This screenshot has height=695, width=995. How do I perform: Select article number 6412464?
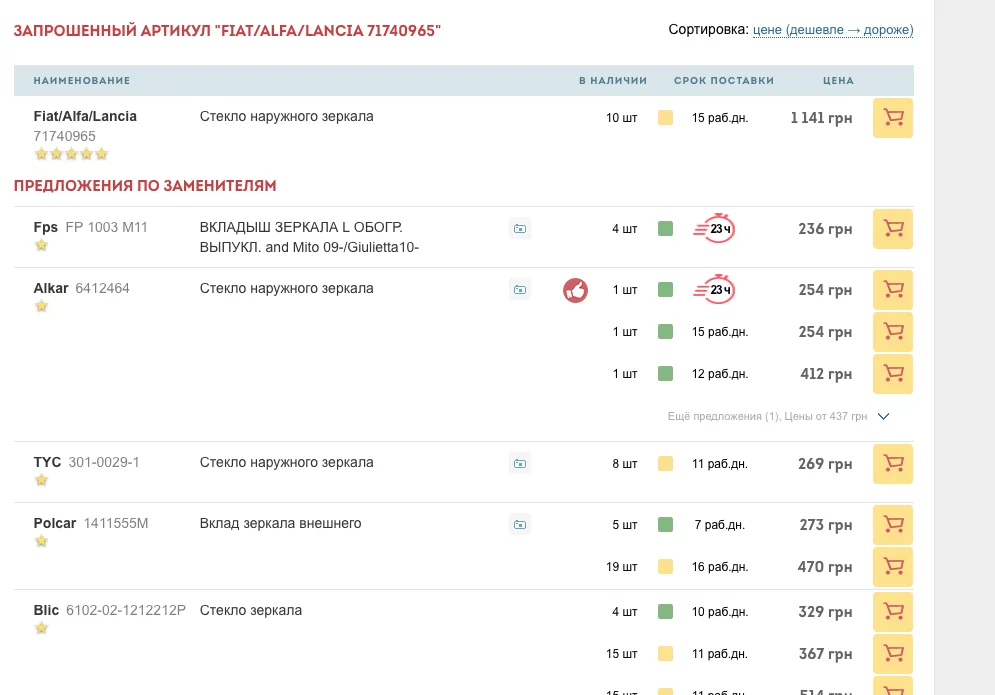click(102, 288)
